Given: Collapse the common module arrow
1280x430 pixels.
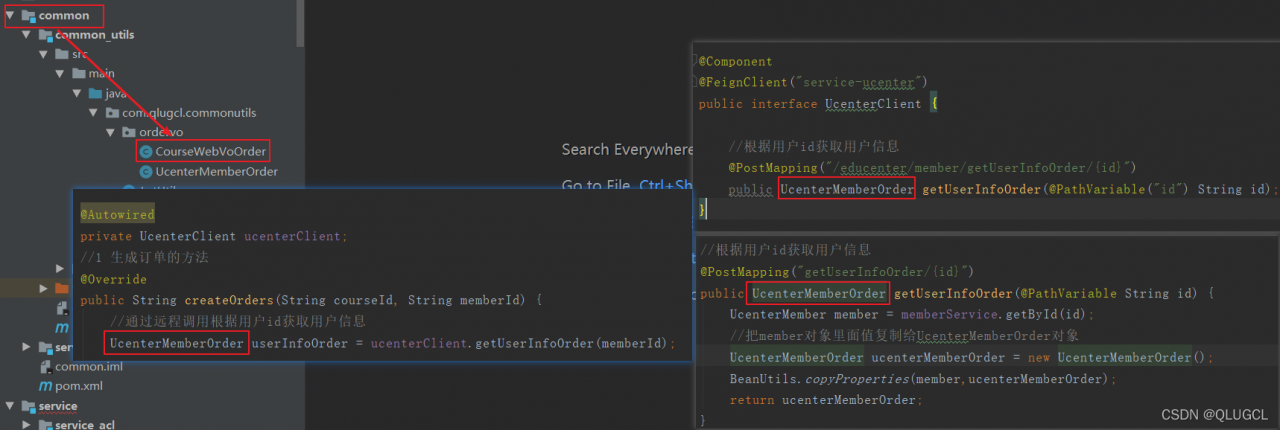Looking at the screenshot, I should pyautogui.click(x=10, y=15).
